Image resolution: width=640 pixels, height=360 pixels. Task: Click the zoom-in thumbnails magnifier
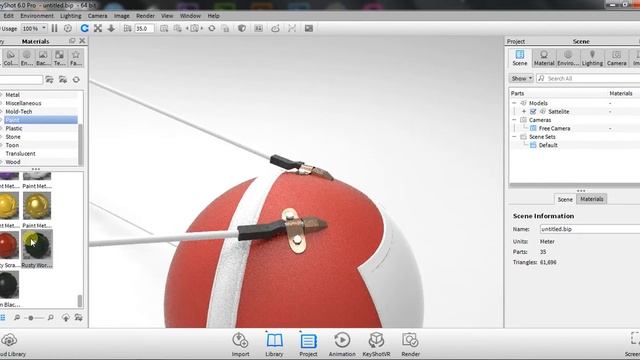[51, 317]
